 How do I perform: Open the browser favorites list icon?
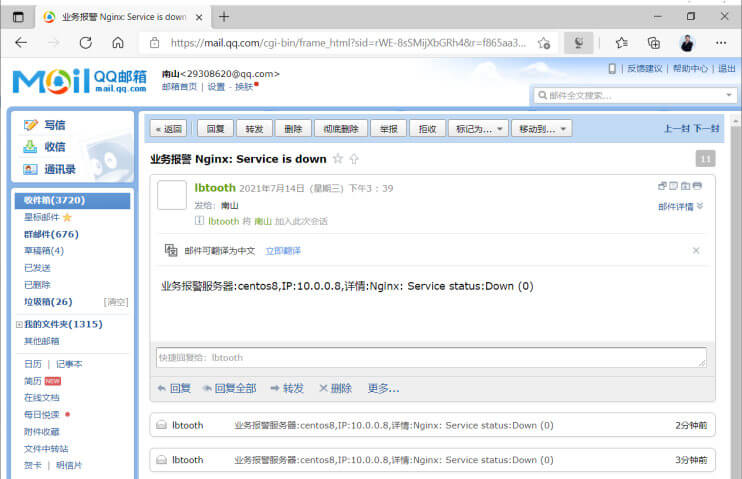click(x=622, y=43)
